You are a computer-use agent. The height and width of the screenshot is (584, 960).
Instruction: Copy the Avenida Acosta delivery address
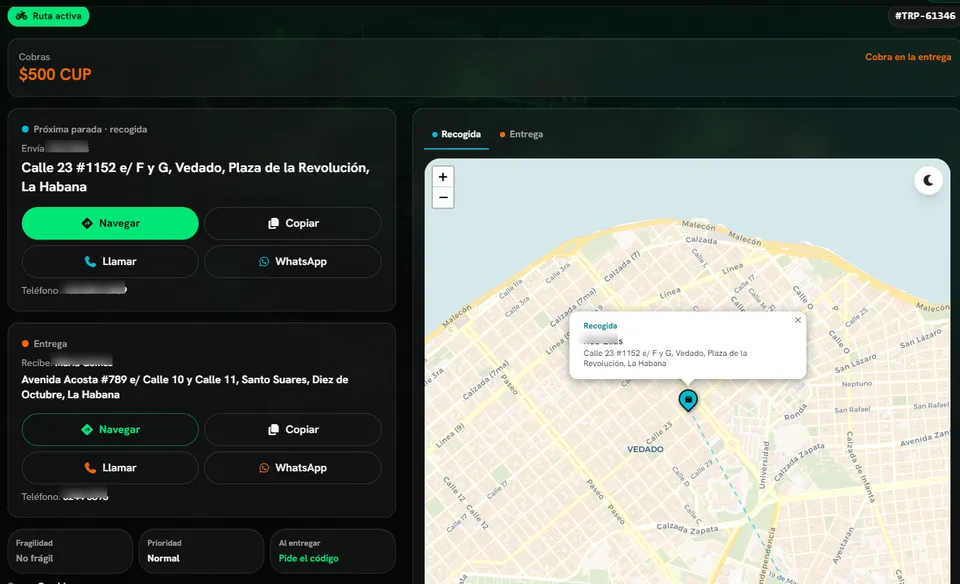293,430
